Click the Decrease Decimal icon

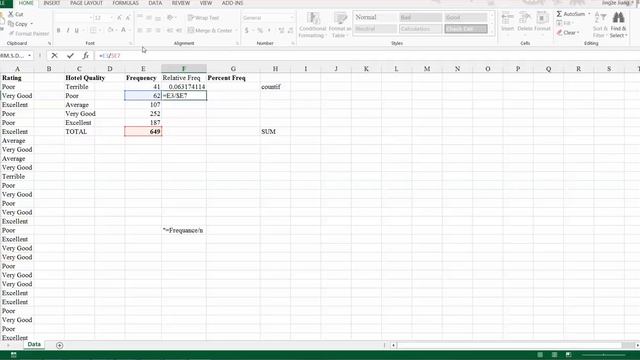(290, 31)
